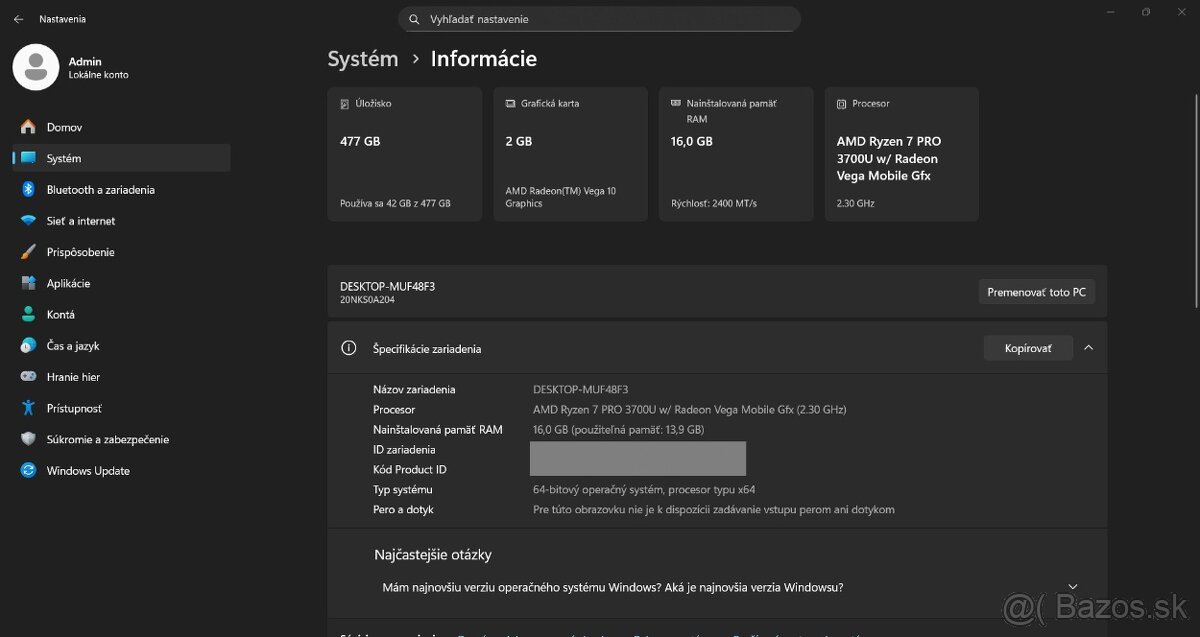Click Kopírovať to copy device specifications
The height and width of the screenshot is (637, 1200).
click(1028, 347)
